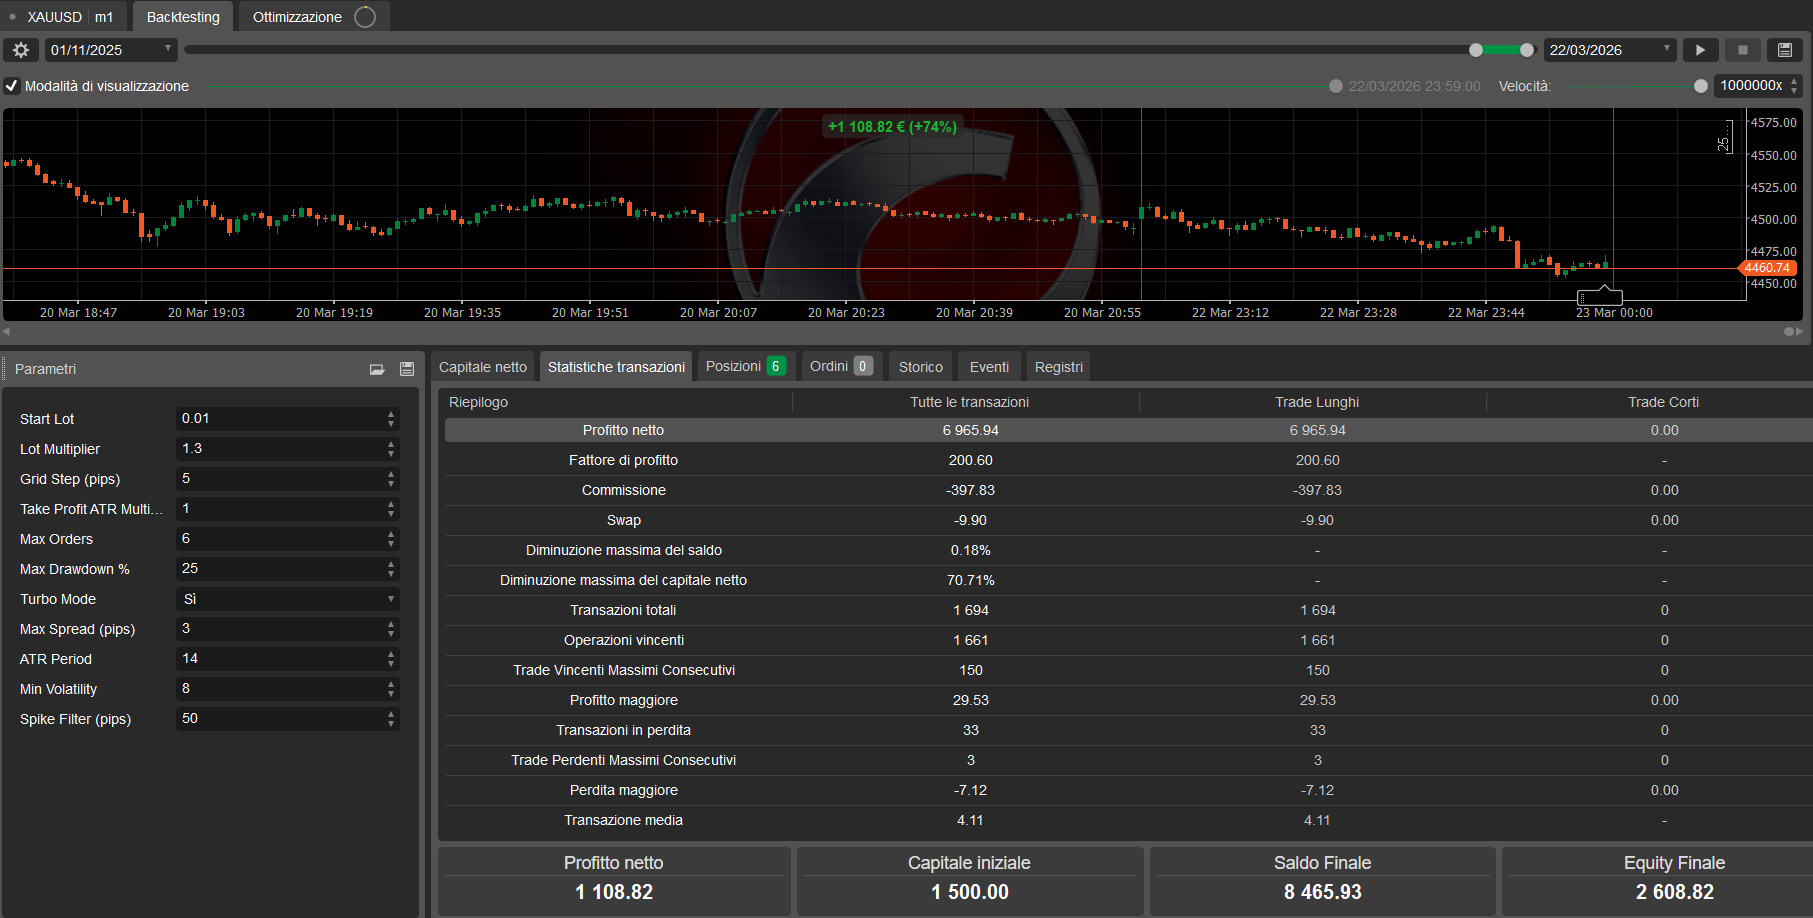Load parameters using the folder icon
1813x918 pixels.
point(377,369)
